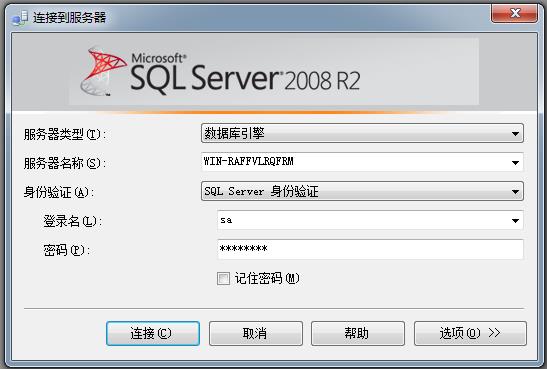Screen dimensions: 547x369
Task: Open the 身份验证 dropdown list
Action: (x=362, y=191)
